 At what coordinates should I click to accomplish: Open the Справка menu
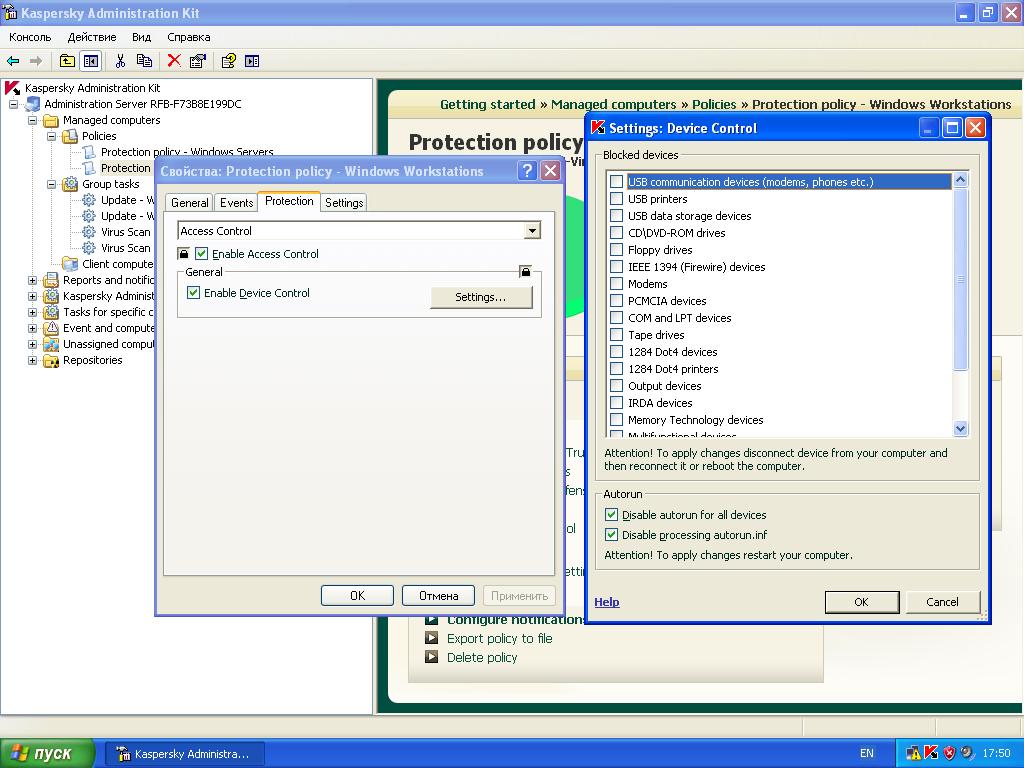tap(189, 37)
